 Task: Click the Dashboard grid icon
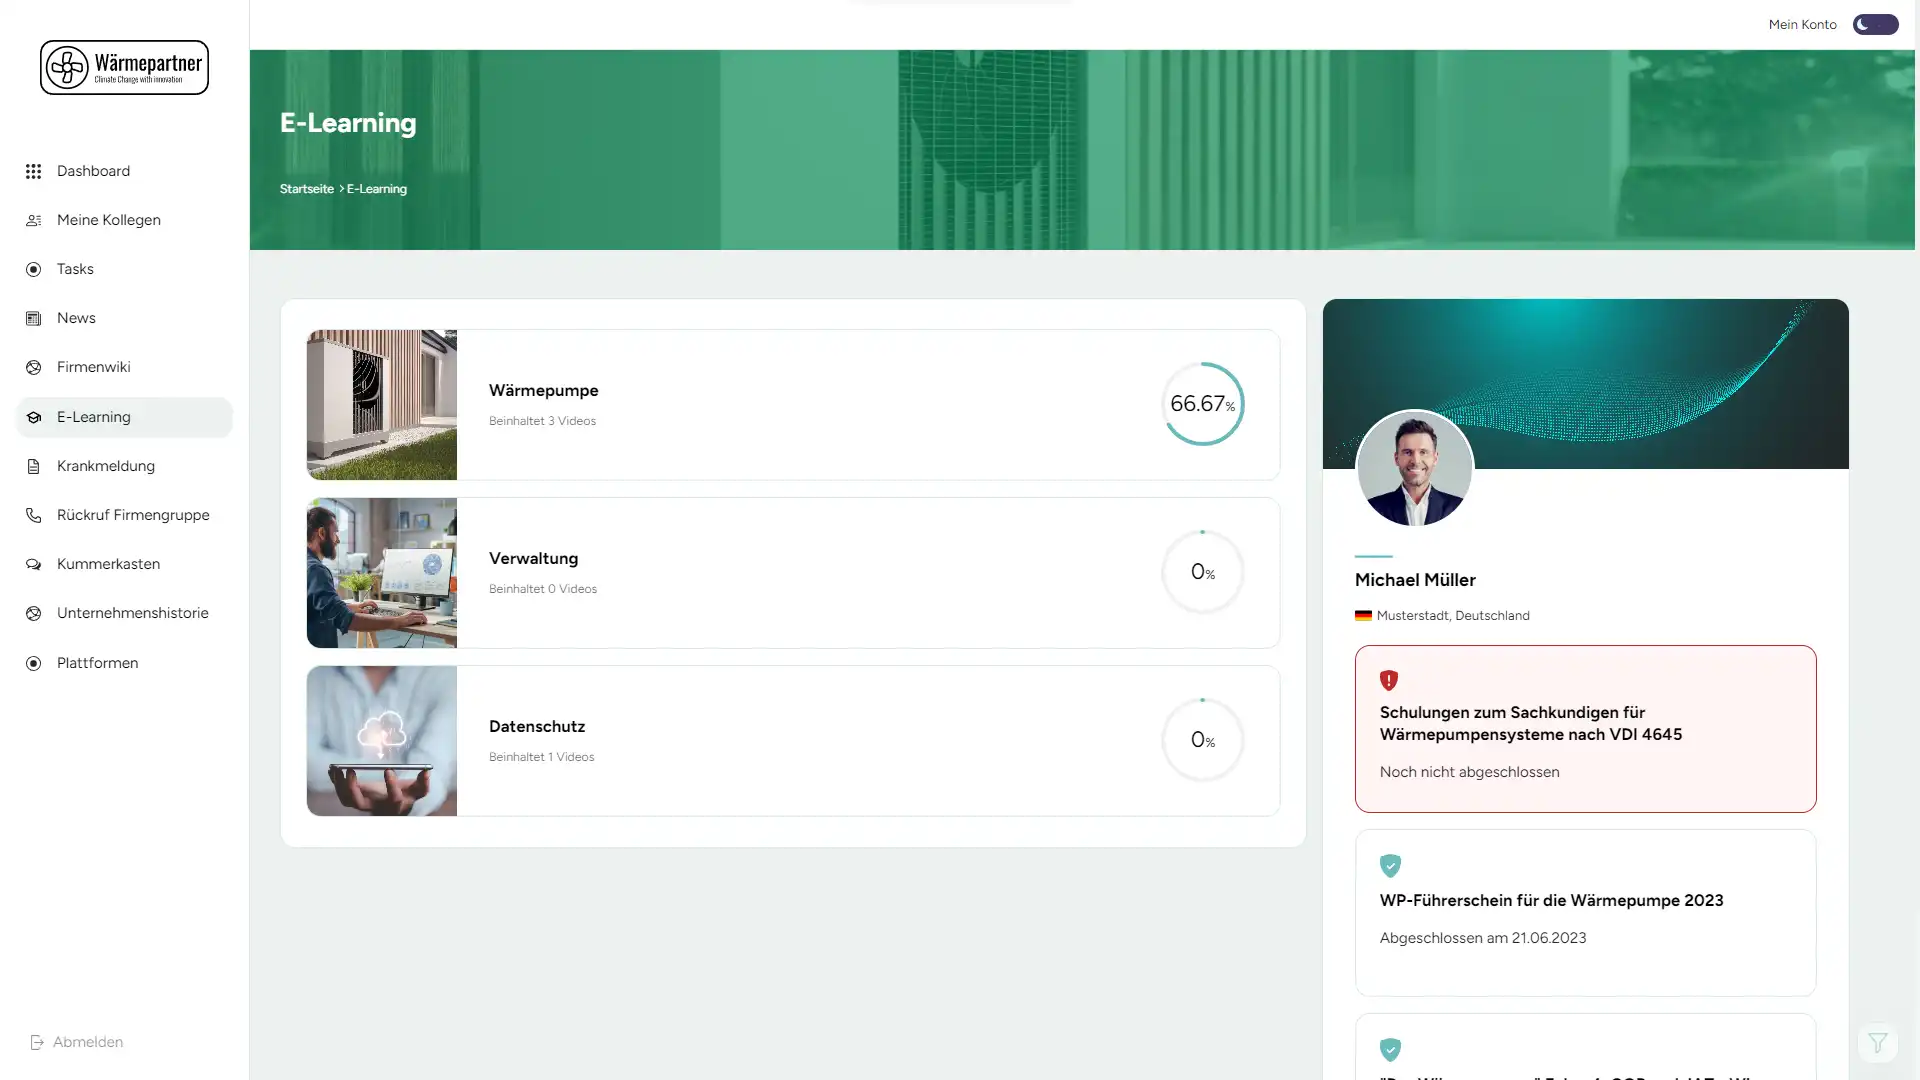(x=33, y=171)
